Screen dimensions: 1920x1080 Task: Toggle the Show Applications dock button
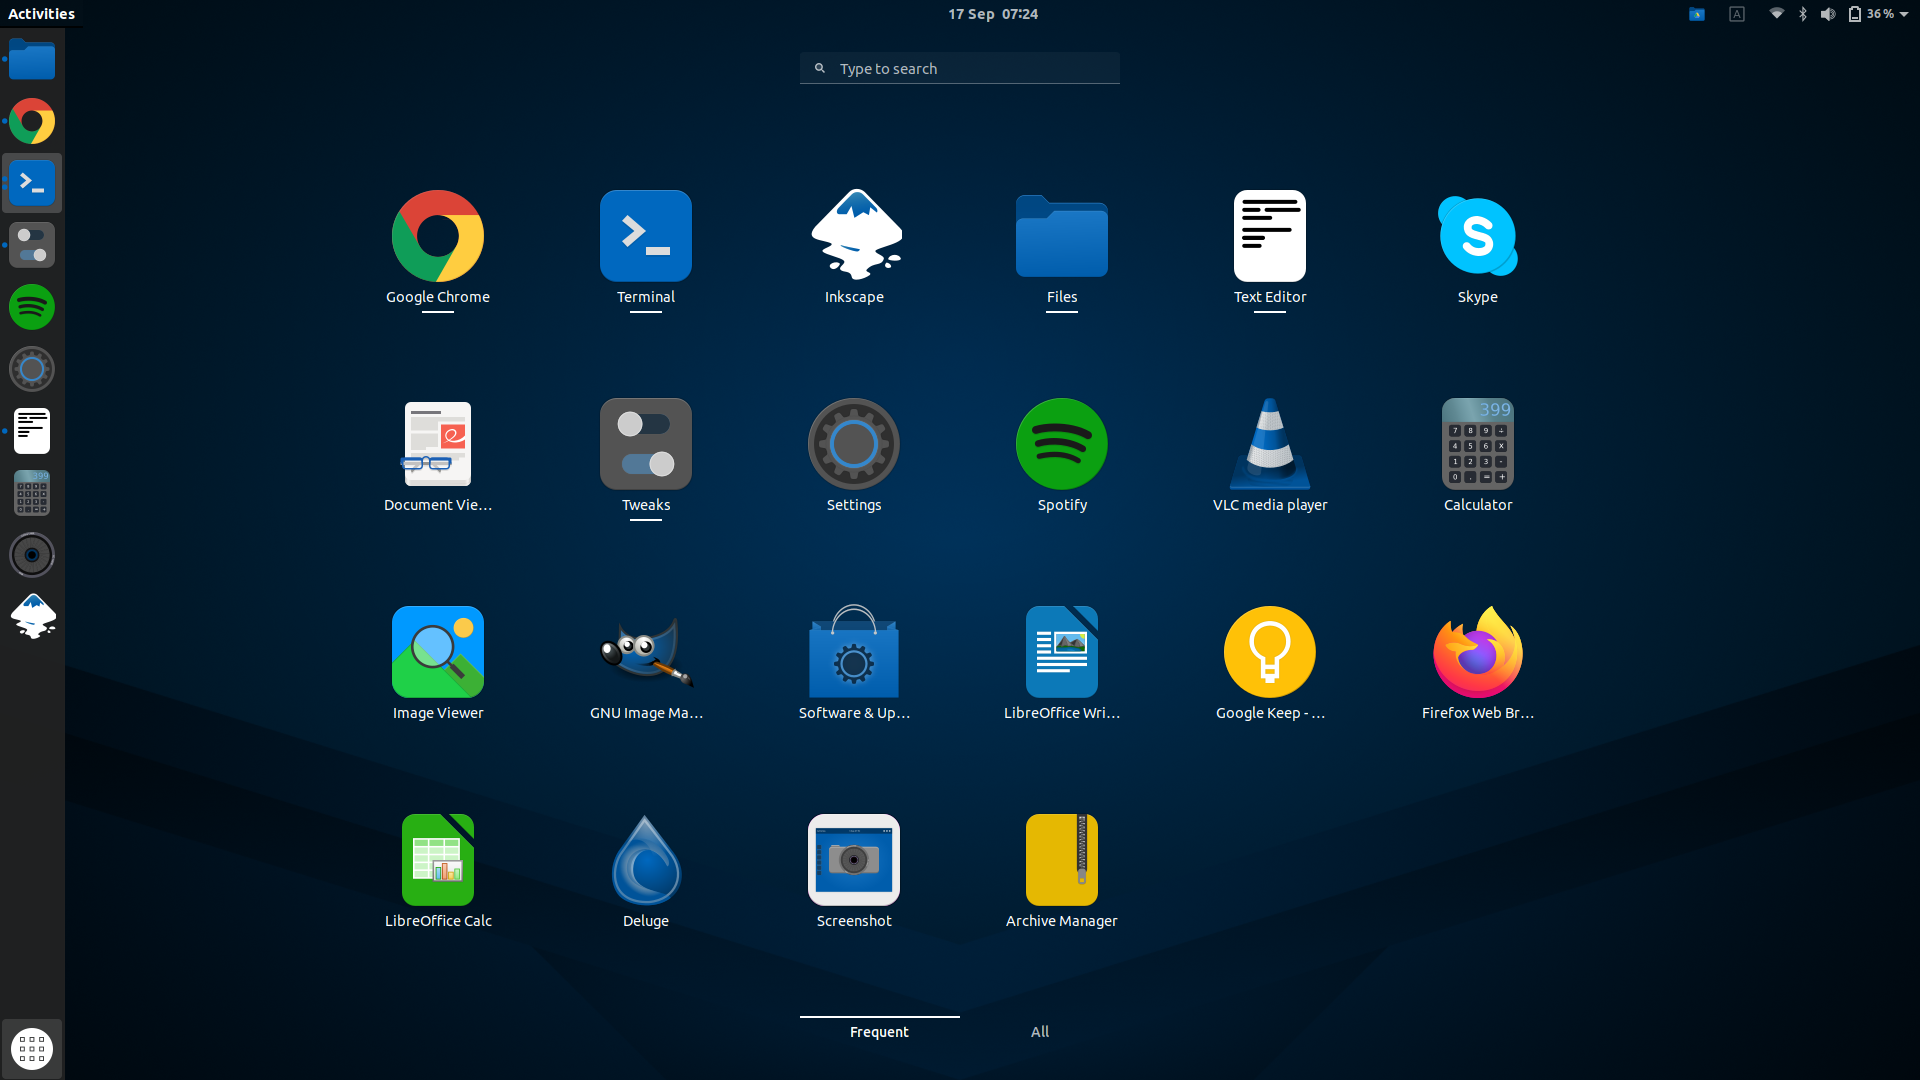point(32,1049)
